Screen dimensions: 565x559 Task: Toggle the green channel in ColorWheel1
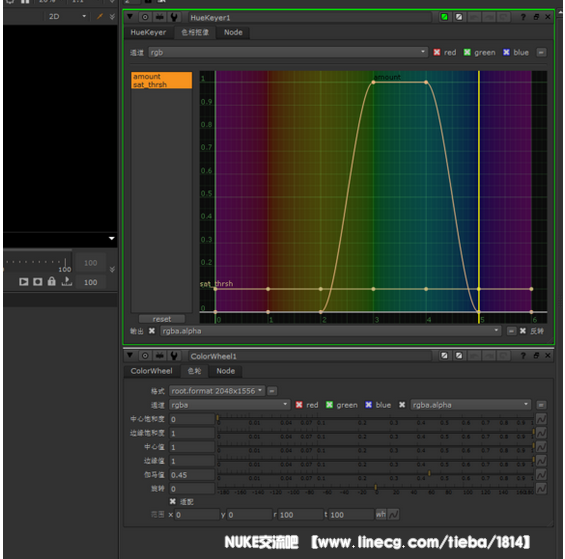[x=329, y=405]
